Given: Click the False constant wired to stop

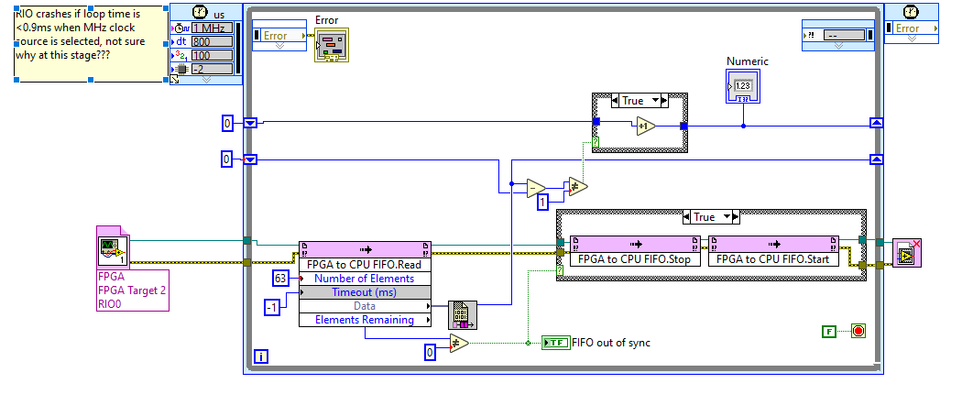Looking at the screenshot, I should coord(829,331).
